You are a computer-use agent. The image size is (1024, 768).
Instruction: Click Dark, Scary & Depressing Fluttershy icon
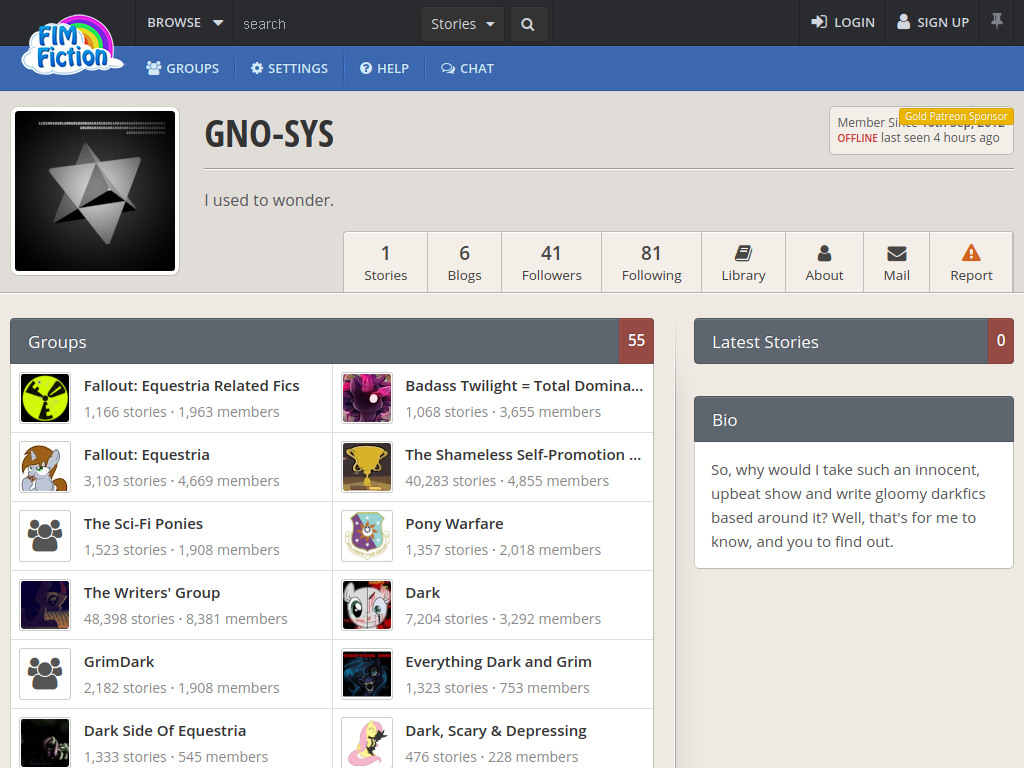point(367,743)
